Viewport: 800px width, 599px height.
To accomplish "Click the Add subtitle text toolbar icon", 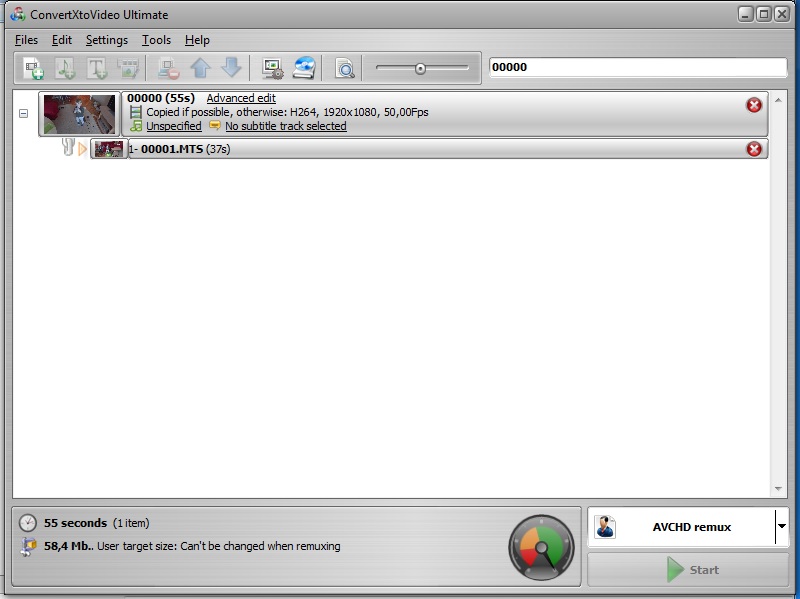I will coord(97,68).
